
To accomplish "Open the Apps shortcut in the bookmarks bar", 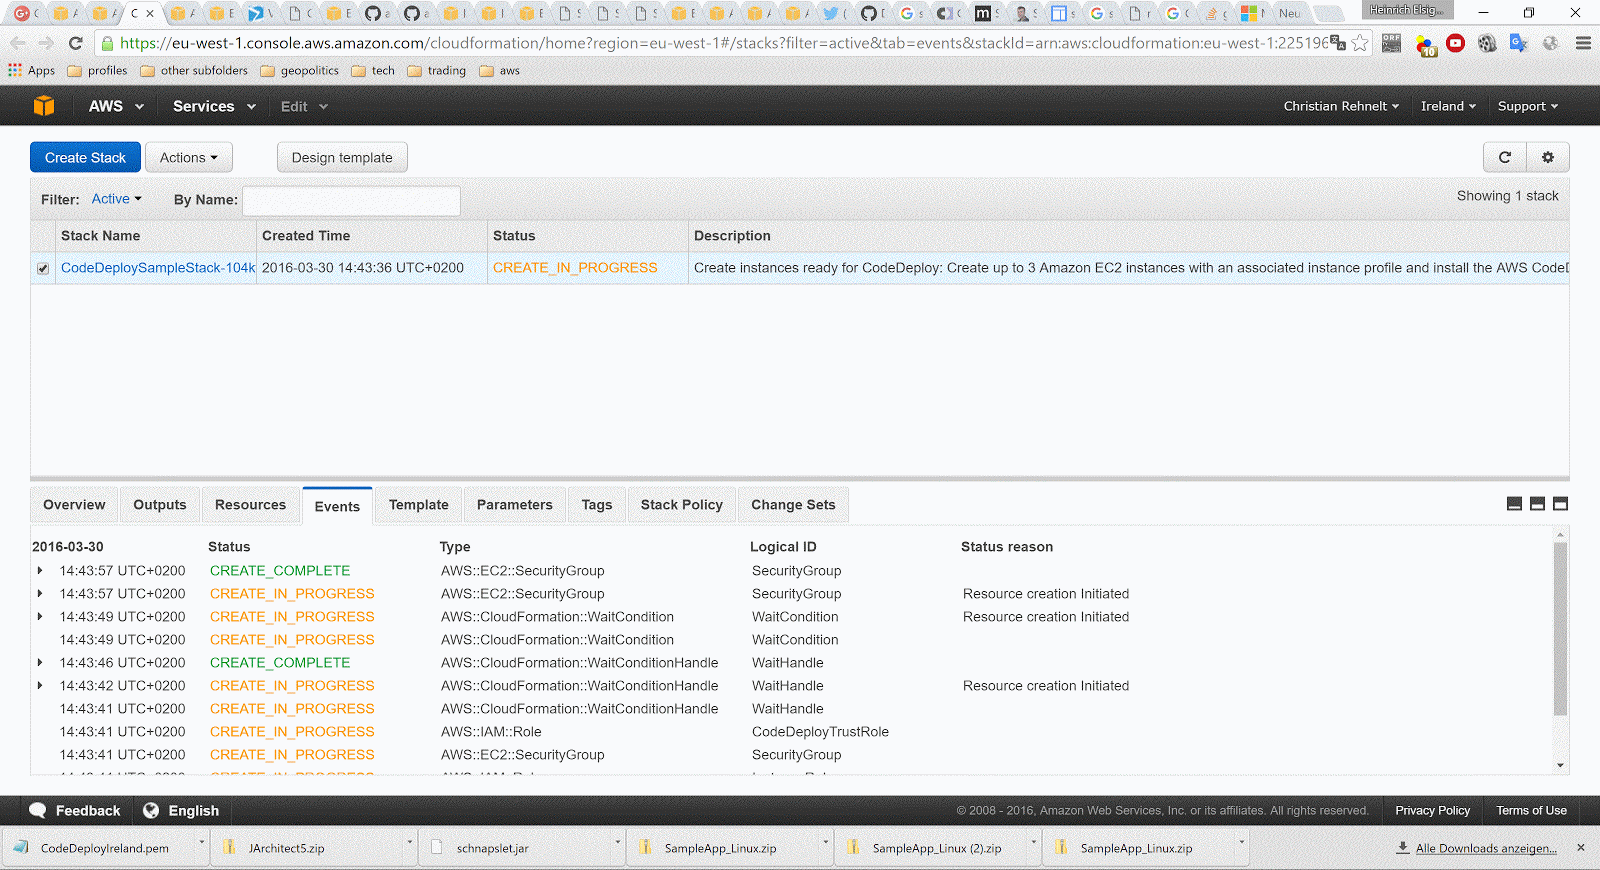I will click(x=31, y=71).
